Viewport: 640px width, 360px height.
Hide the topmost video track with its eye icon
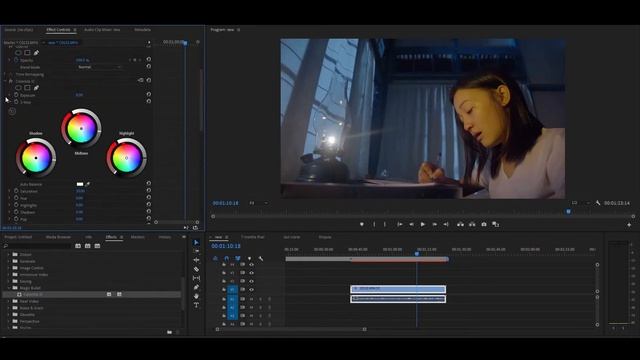[251, 264]
